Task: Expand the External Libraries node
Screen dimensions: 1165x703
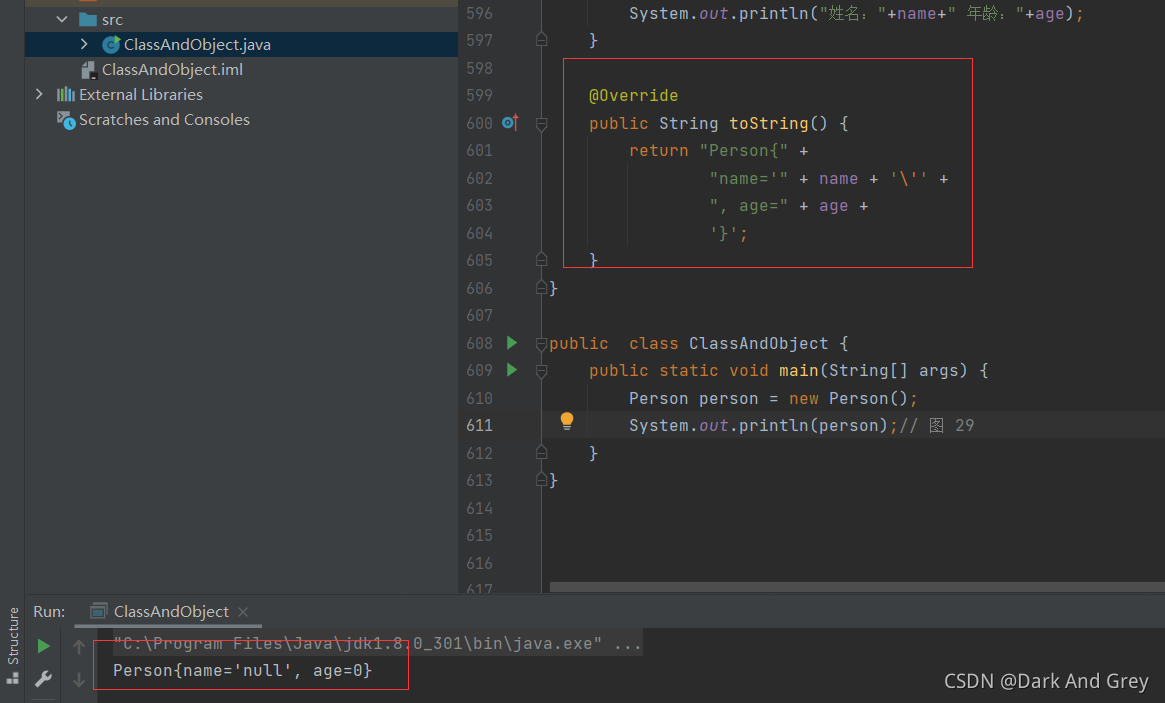Action: [x=39, y=94]
